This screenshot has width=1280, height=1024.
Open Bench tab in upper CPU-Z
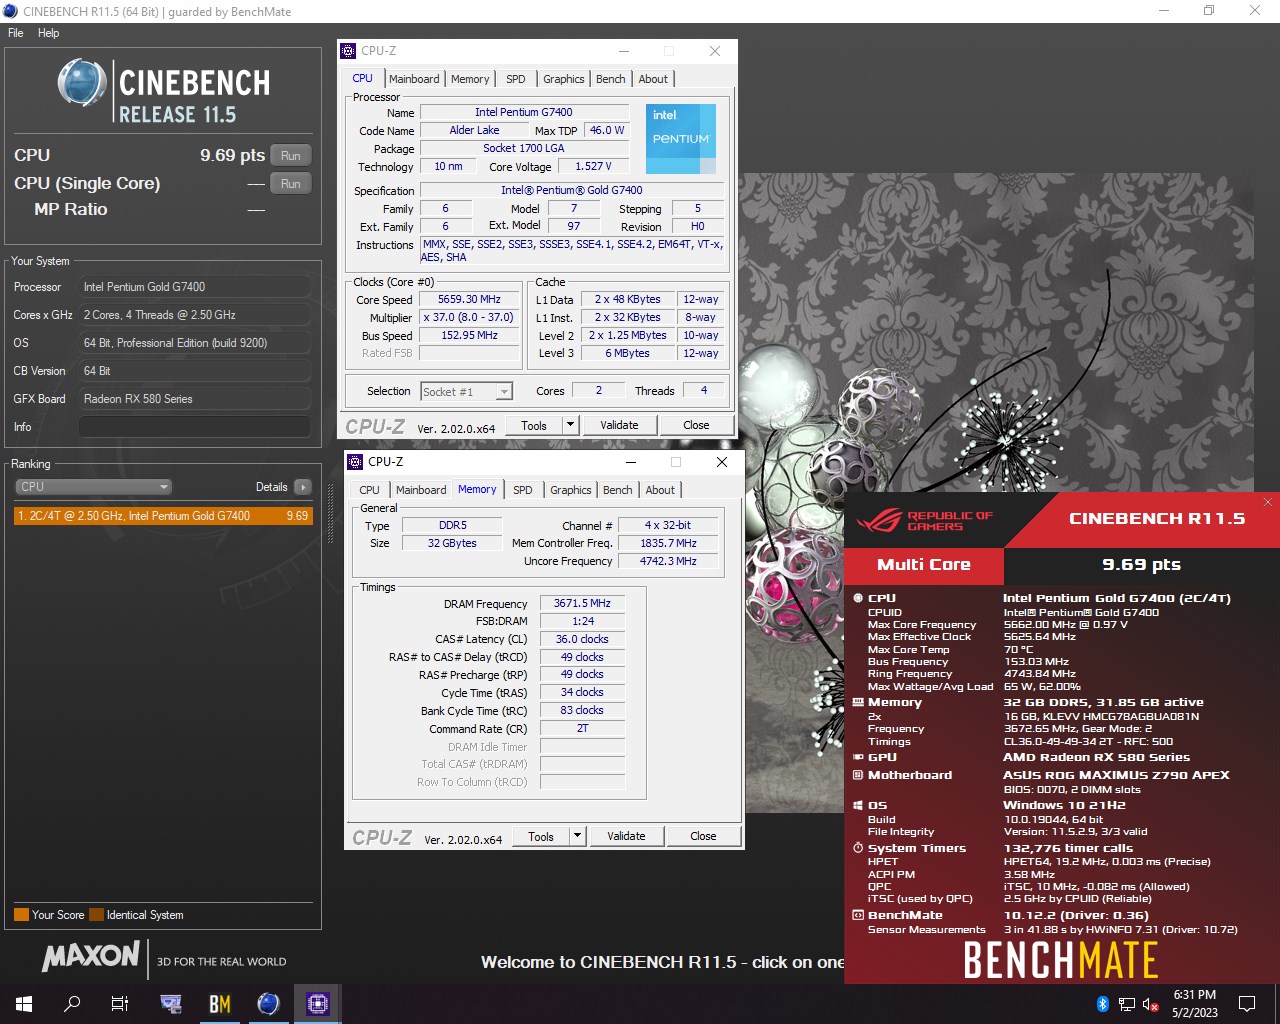pyautogui.click(x=610, y=79)
